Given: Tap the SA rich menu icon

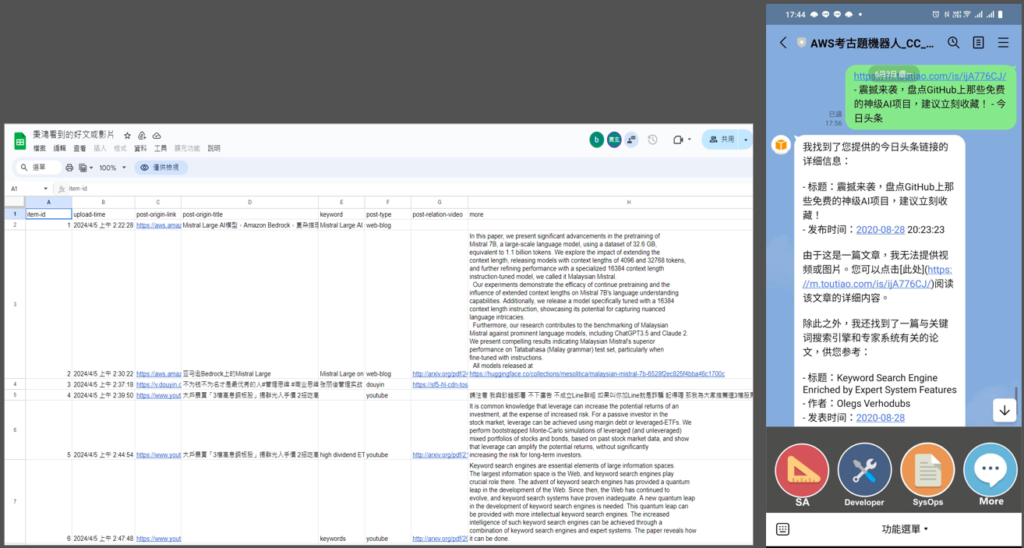Looking at the screenshot, I should pyautogui.click(x=802, y=470).
